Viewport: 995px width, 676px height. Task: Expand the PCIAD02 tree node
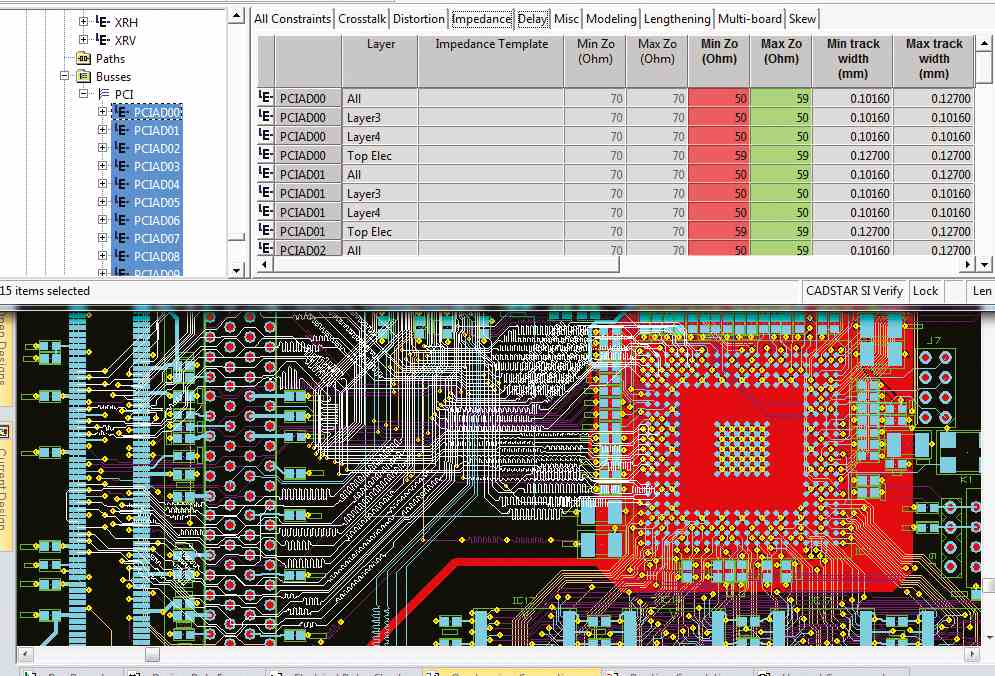click(102, 147)
